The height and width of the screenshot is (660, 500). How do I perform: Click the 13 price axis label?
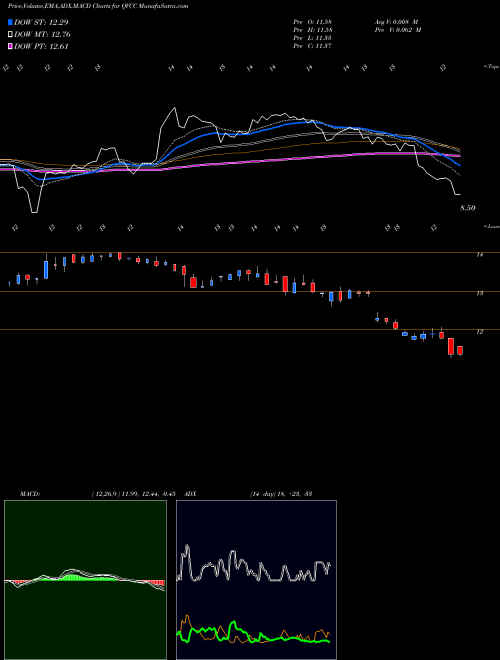click(479, 293)
